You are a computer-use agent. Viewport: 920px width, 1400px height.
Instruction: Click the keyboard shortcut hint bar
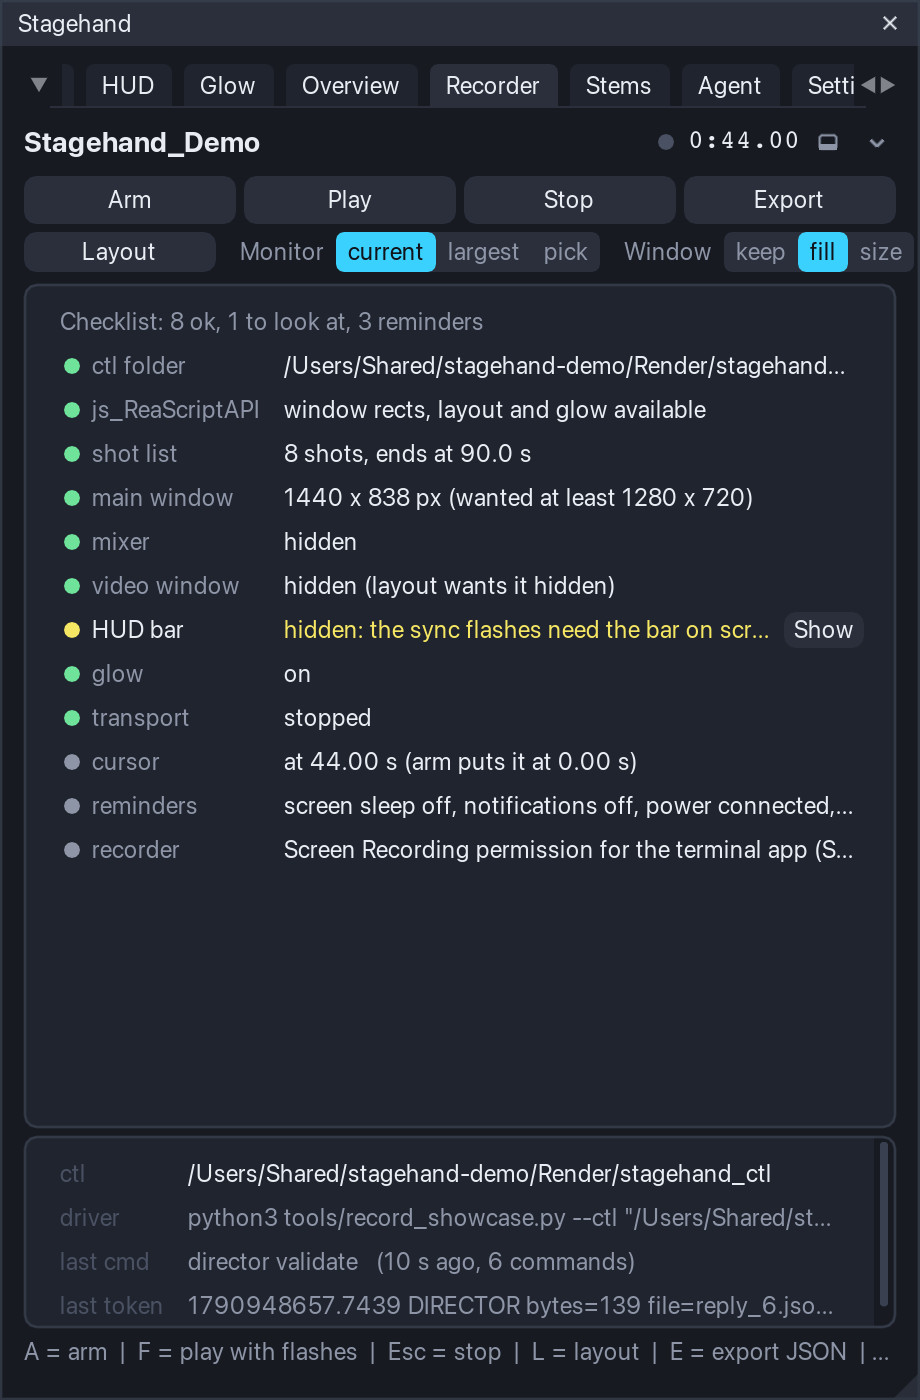(457, 1352)
